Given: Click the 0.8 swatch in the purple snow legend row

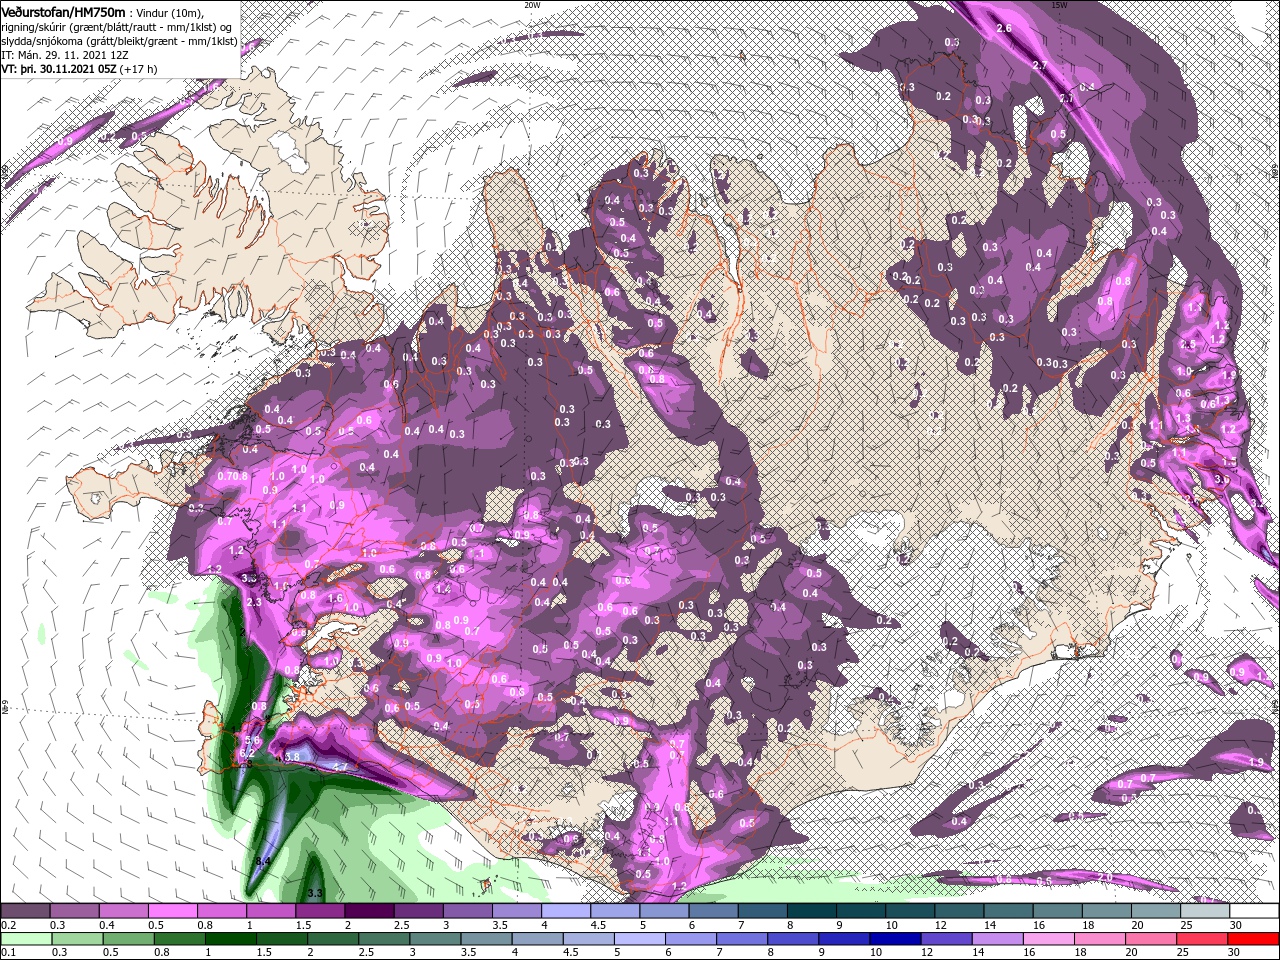Looking at the screenshot, I should point(222,911).
